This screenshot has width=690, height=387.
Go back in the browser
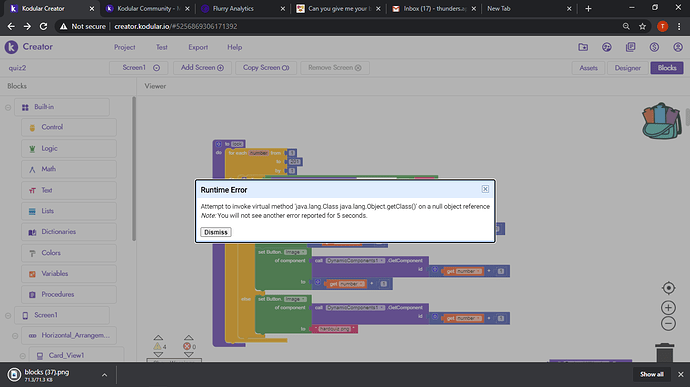[x=11, y=26]
